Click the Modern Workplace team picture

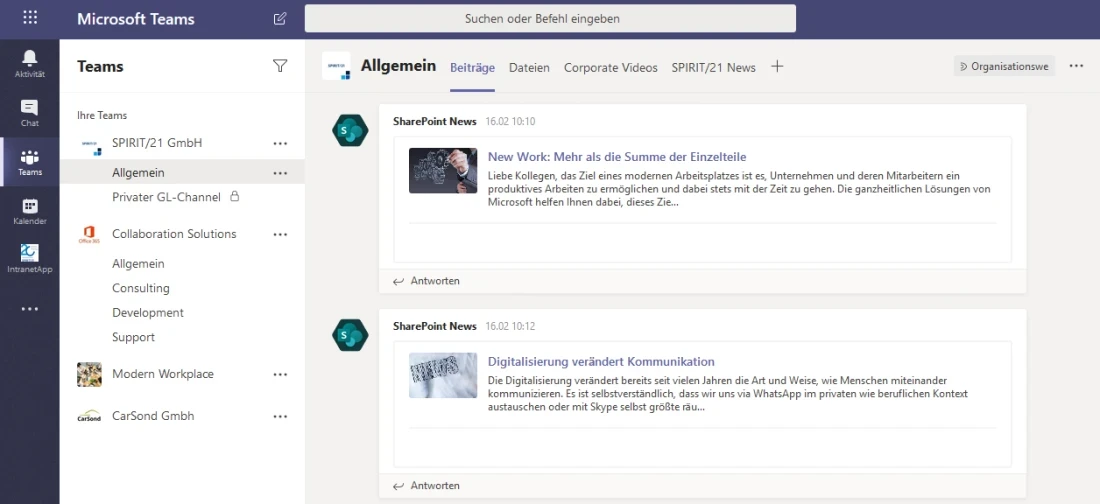click(x=89, y=374)
